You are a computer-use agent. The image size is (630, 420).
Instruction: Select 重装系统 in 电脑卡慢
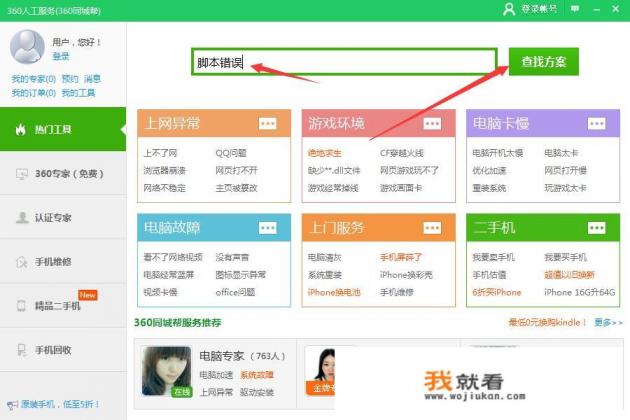pos(489,188)
